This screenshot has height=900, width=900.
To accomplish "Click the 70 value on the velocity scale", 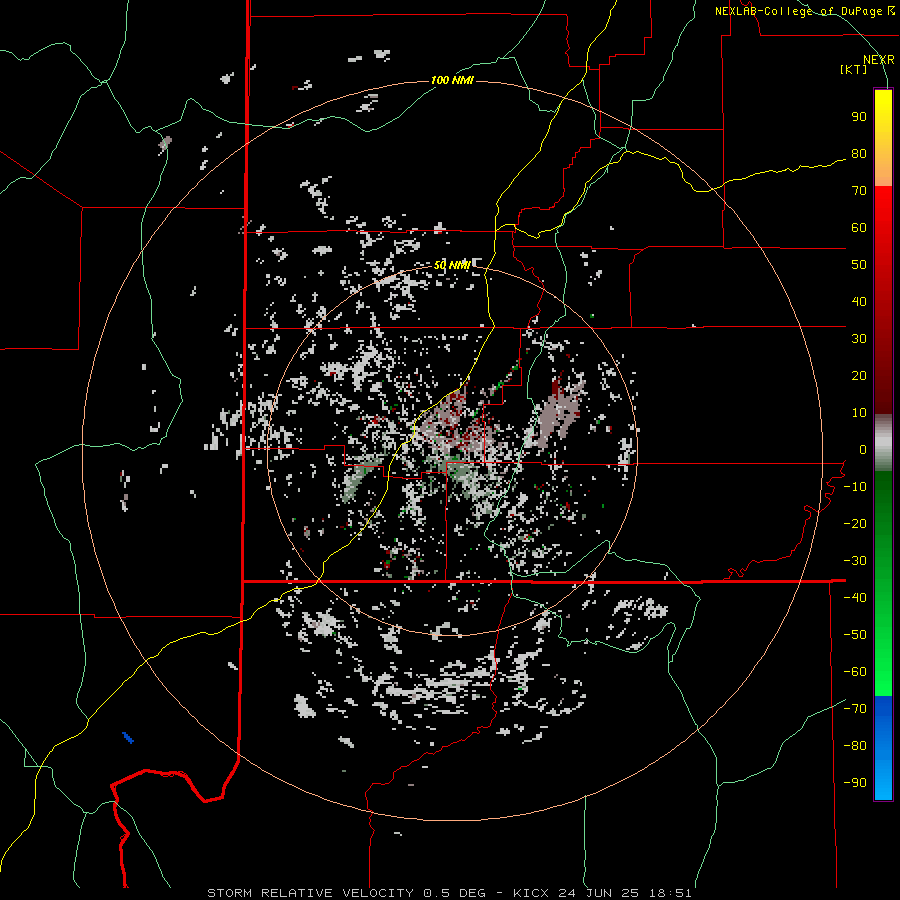I will (859, 191).
